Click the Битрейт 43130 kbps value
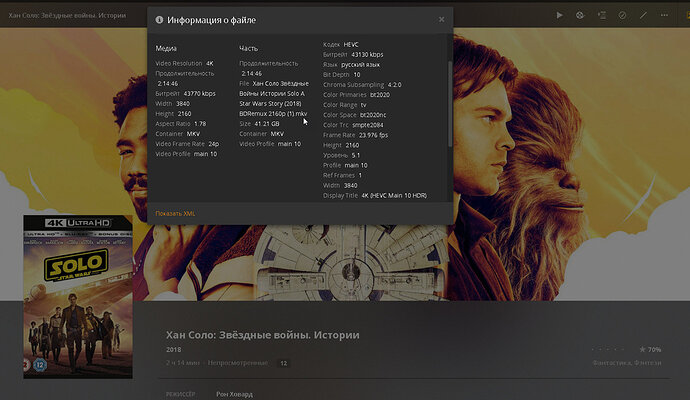This screenshot has height=400, width=690. click(x=367, y=55)
